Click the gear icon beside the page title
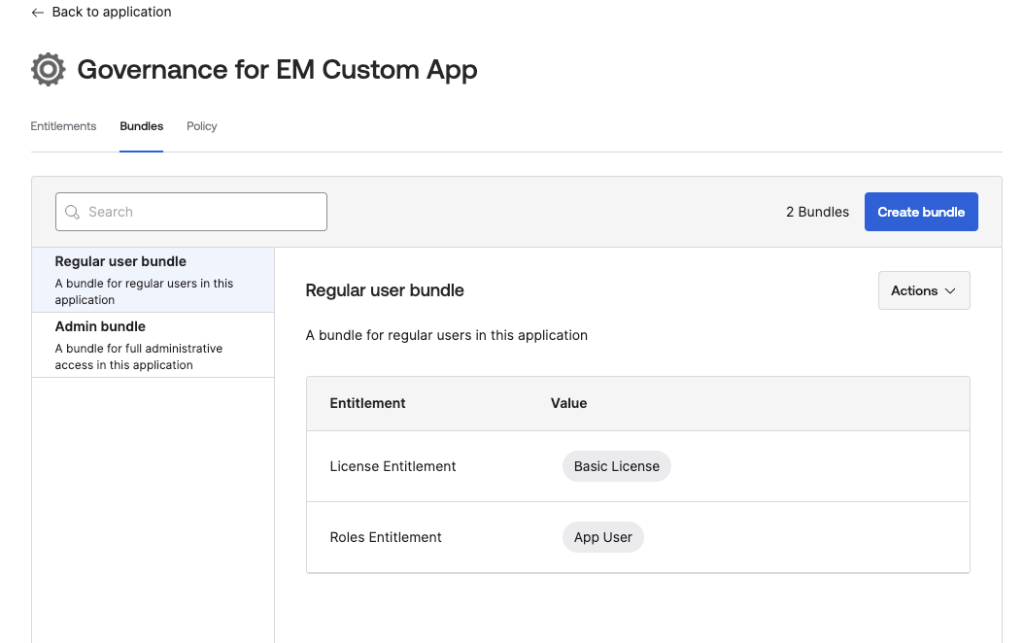Viewport: 1024px width, 643px height. coord(48,70)
